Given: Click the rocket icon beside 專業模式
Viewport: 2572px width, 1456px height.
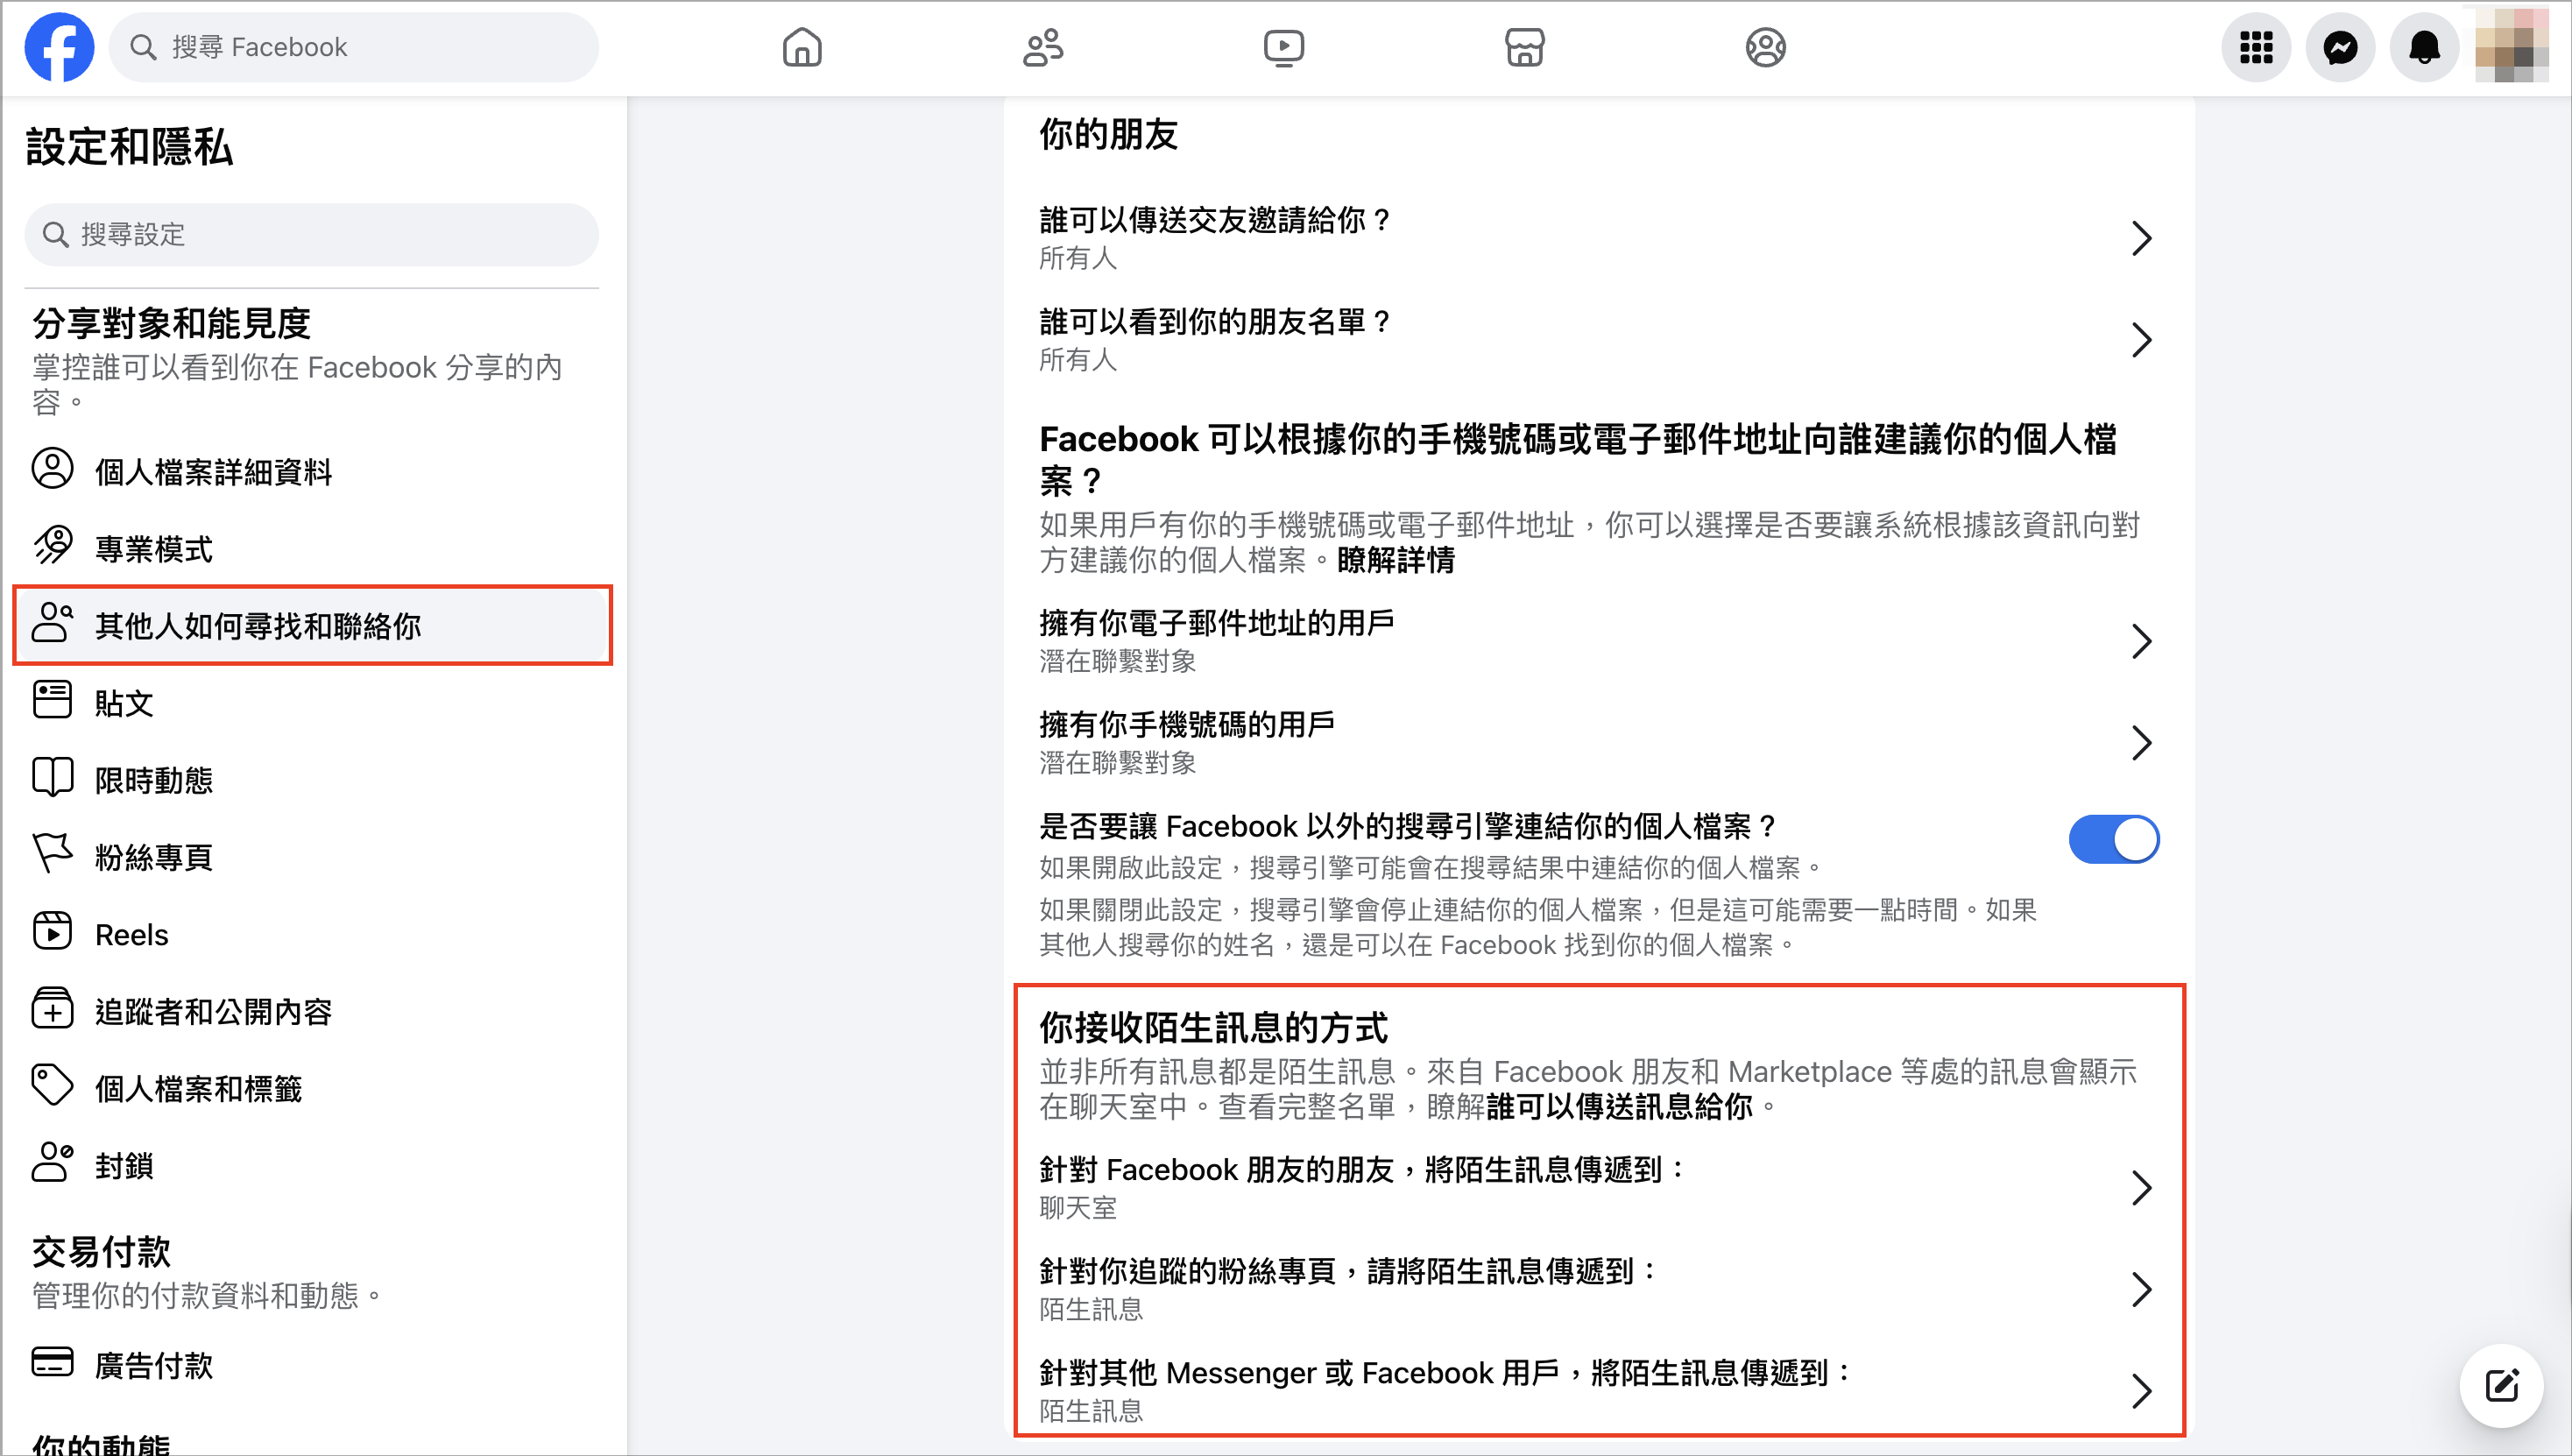Looking at the screenshot, I should (x=52, y=546).
